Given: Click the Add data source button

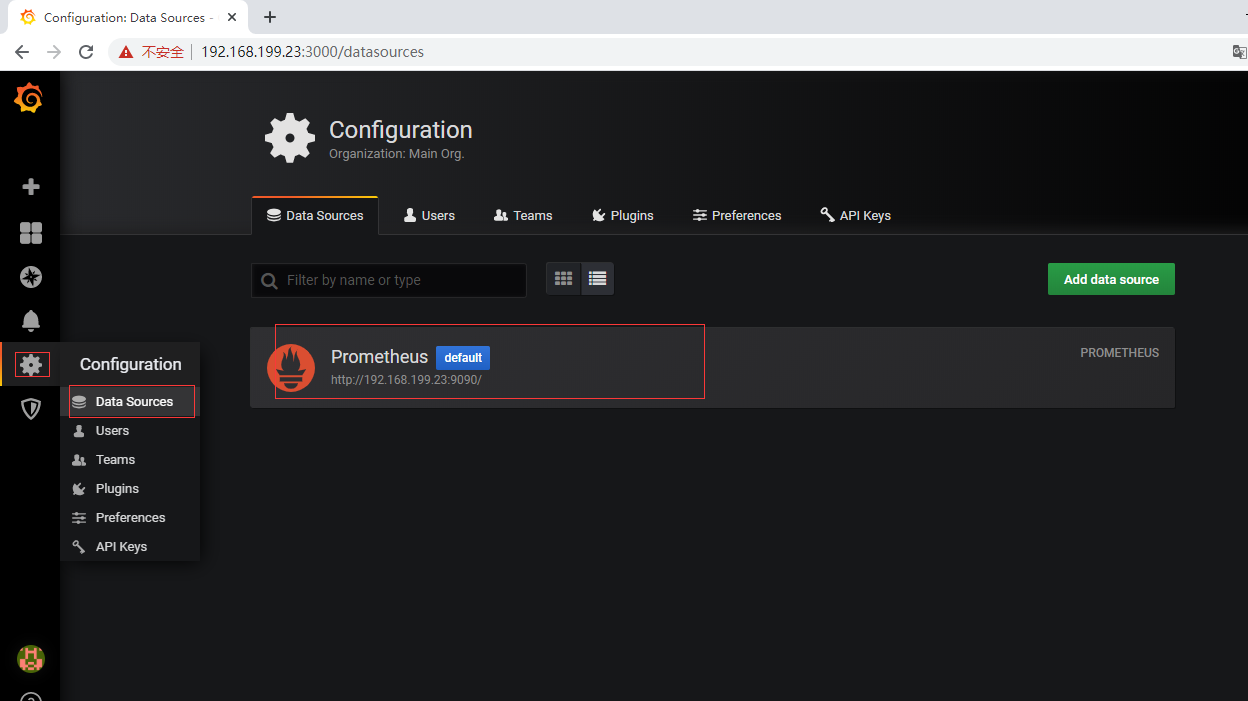Looking at the screenshot, I should pos(1111,279).
